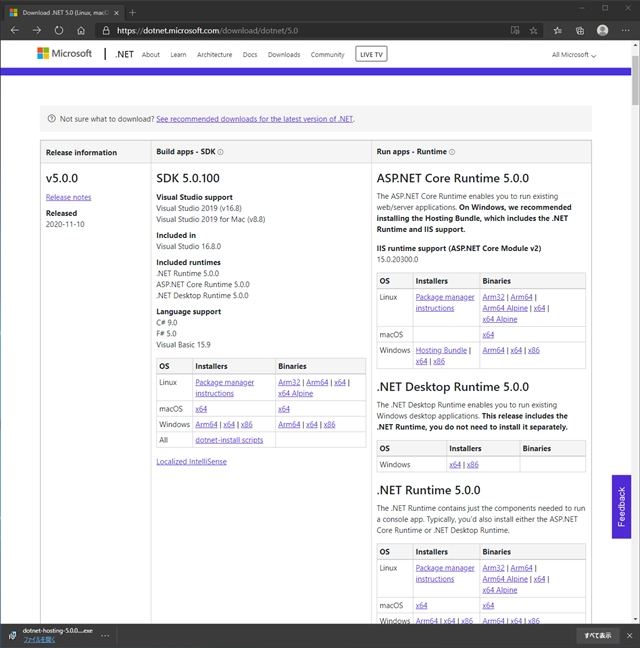Close the downloads bar

point(629,635)
